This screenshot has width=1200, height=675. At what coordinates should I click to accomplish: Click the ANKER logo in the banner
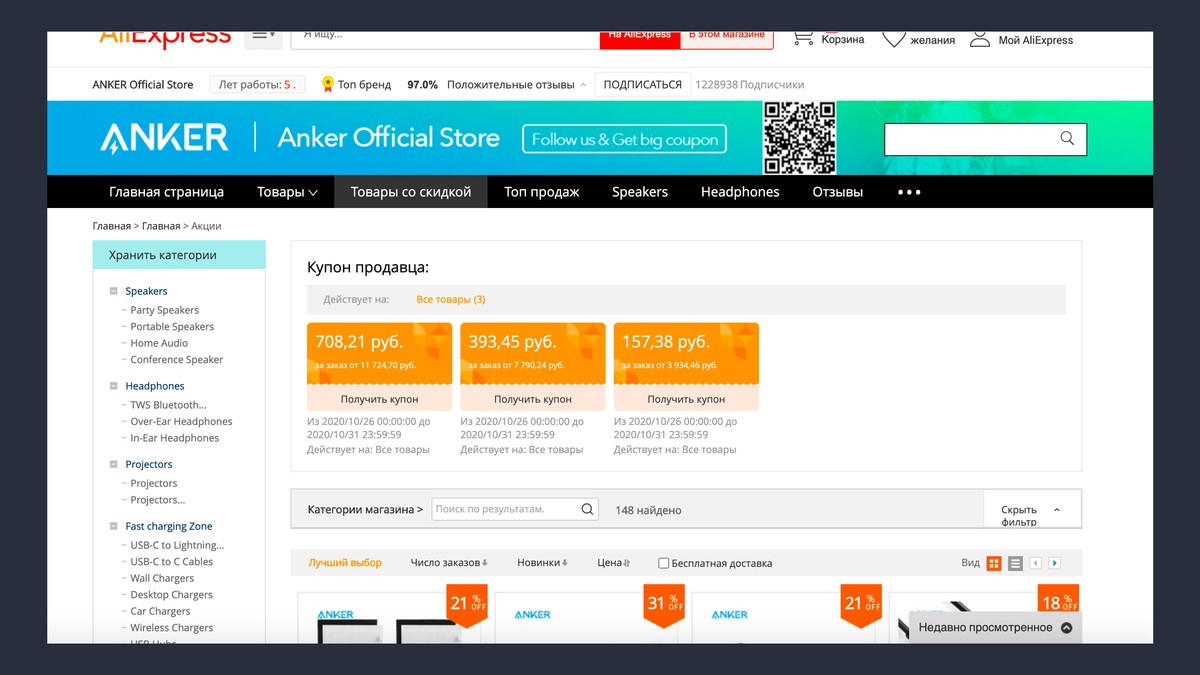point(165,138)
